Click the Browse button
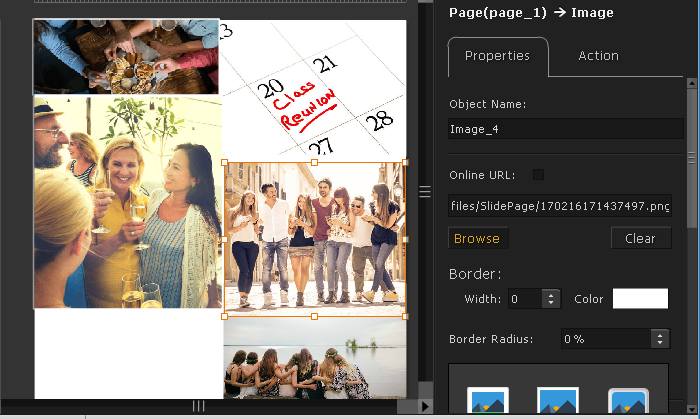 click(478, 238)
